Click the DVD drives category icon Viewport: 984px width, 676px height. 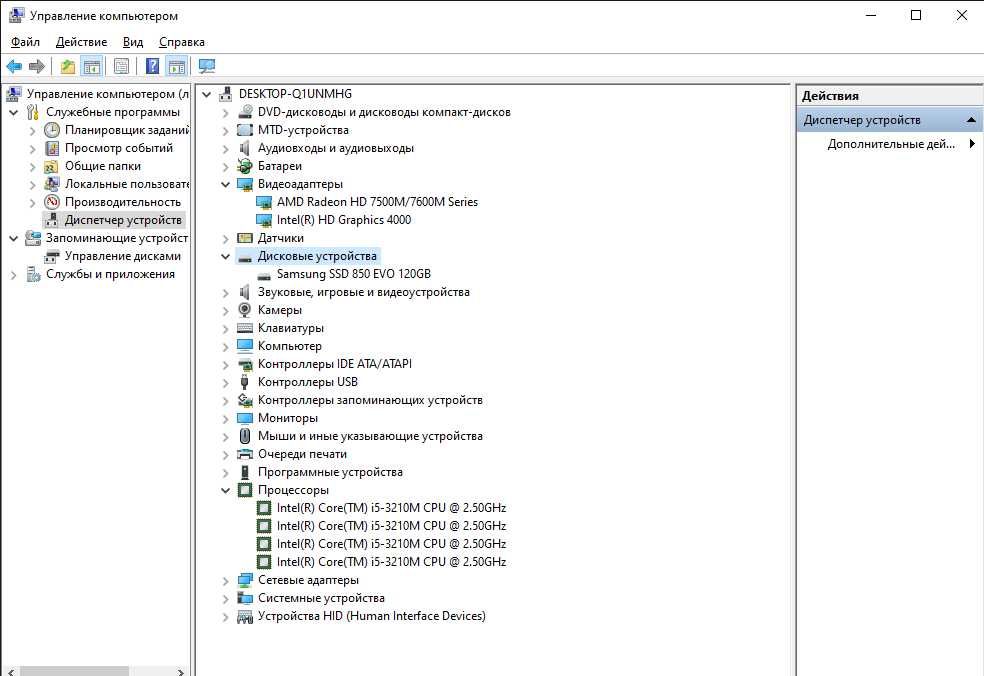[x=245, y=112]
